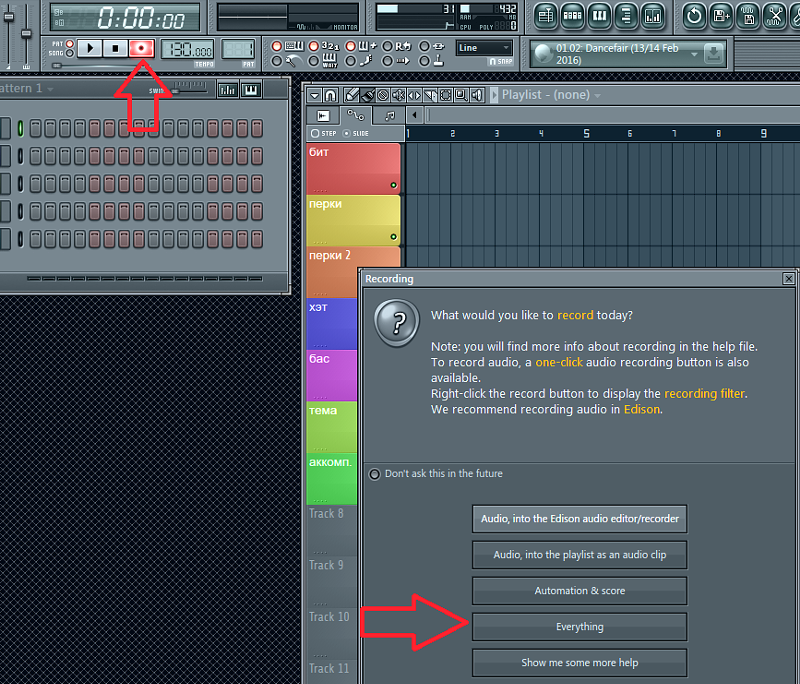This screenshot has width=800, height=684.
Task: Select the Draw pencil tool in Playlist
Action: (x=352, y=95)
